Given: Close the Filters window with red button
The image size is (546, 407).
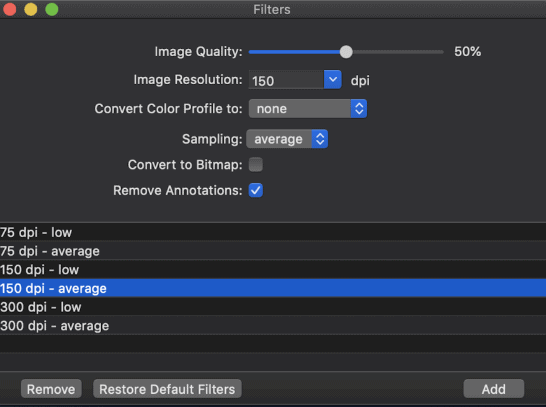Looking at the screenshot, I should click(x=10, y=9).
